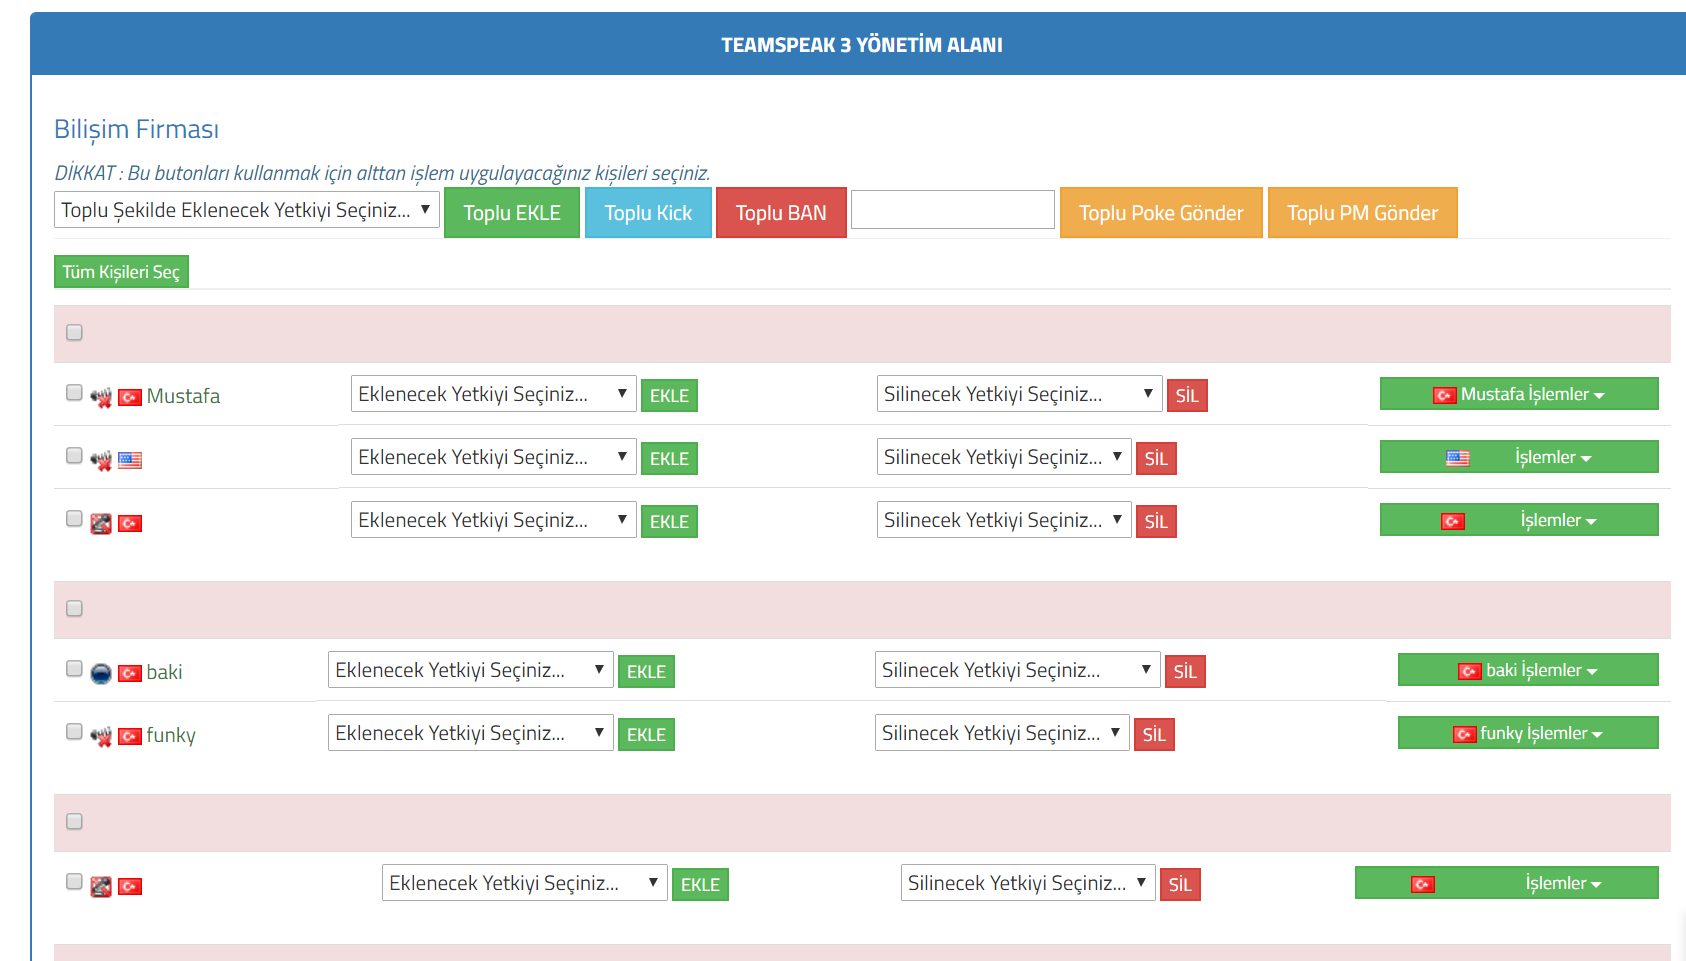Open baki's Silinecek Yetkiyi Seçiniz dropdown
This screenshot has height=961, width=1686.
(1018, 670)
